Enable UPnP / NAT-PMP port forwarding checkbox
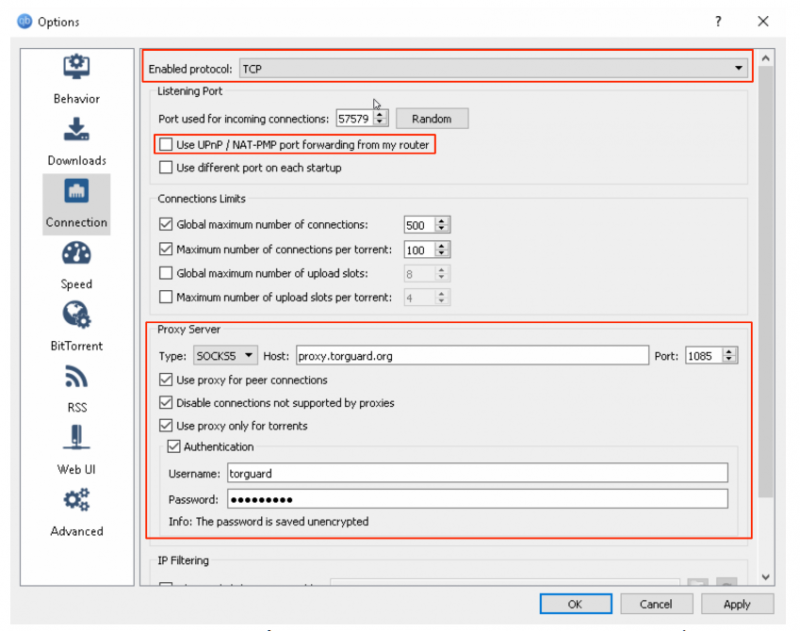 point(167,145)
